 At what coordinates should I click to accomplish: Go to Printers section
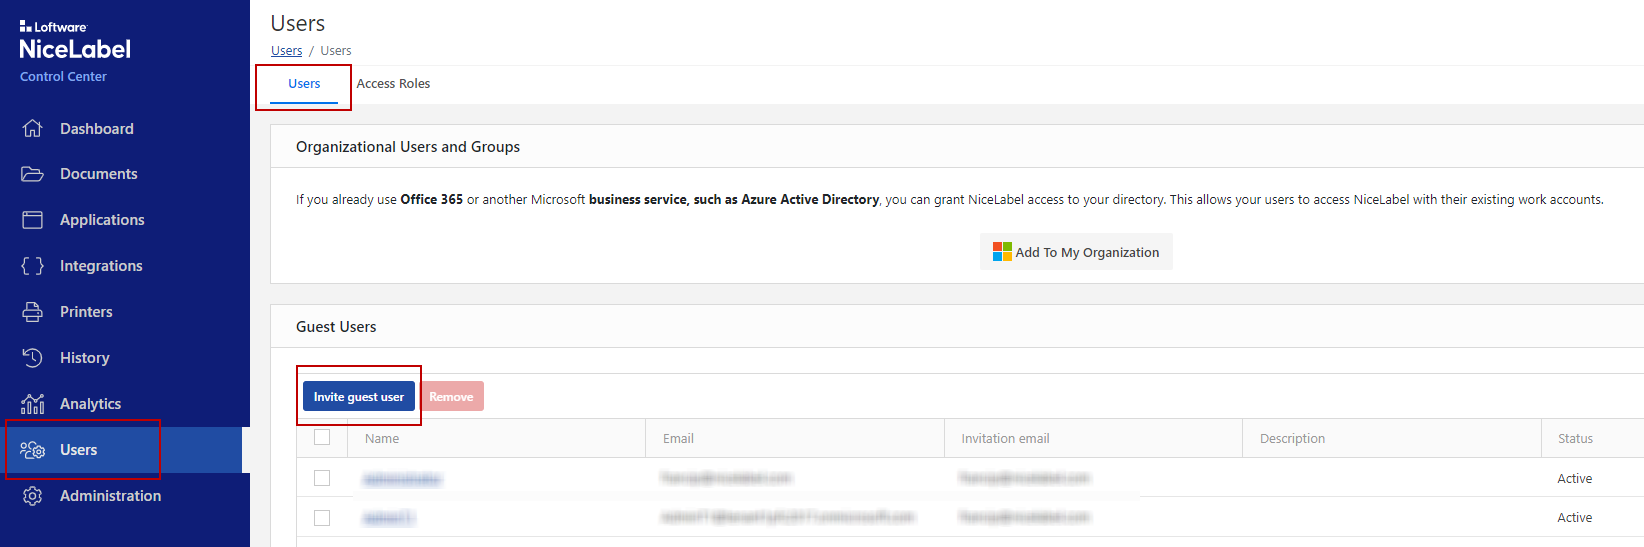[86, 312]
